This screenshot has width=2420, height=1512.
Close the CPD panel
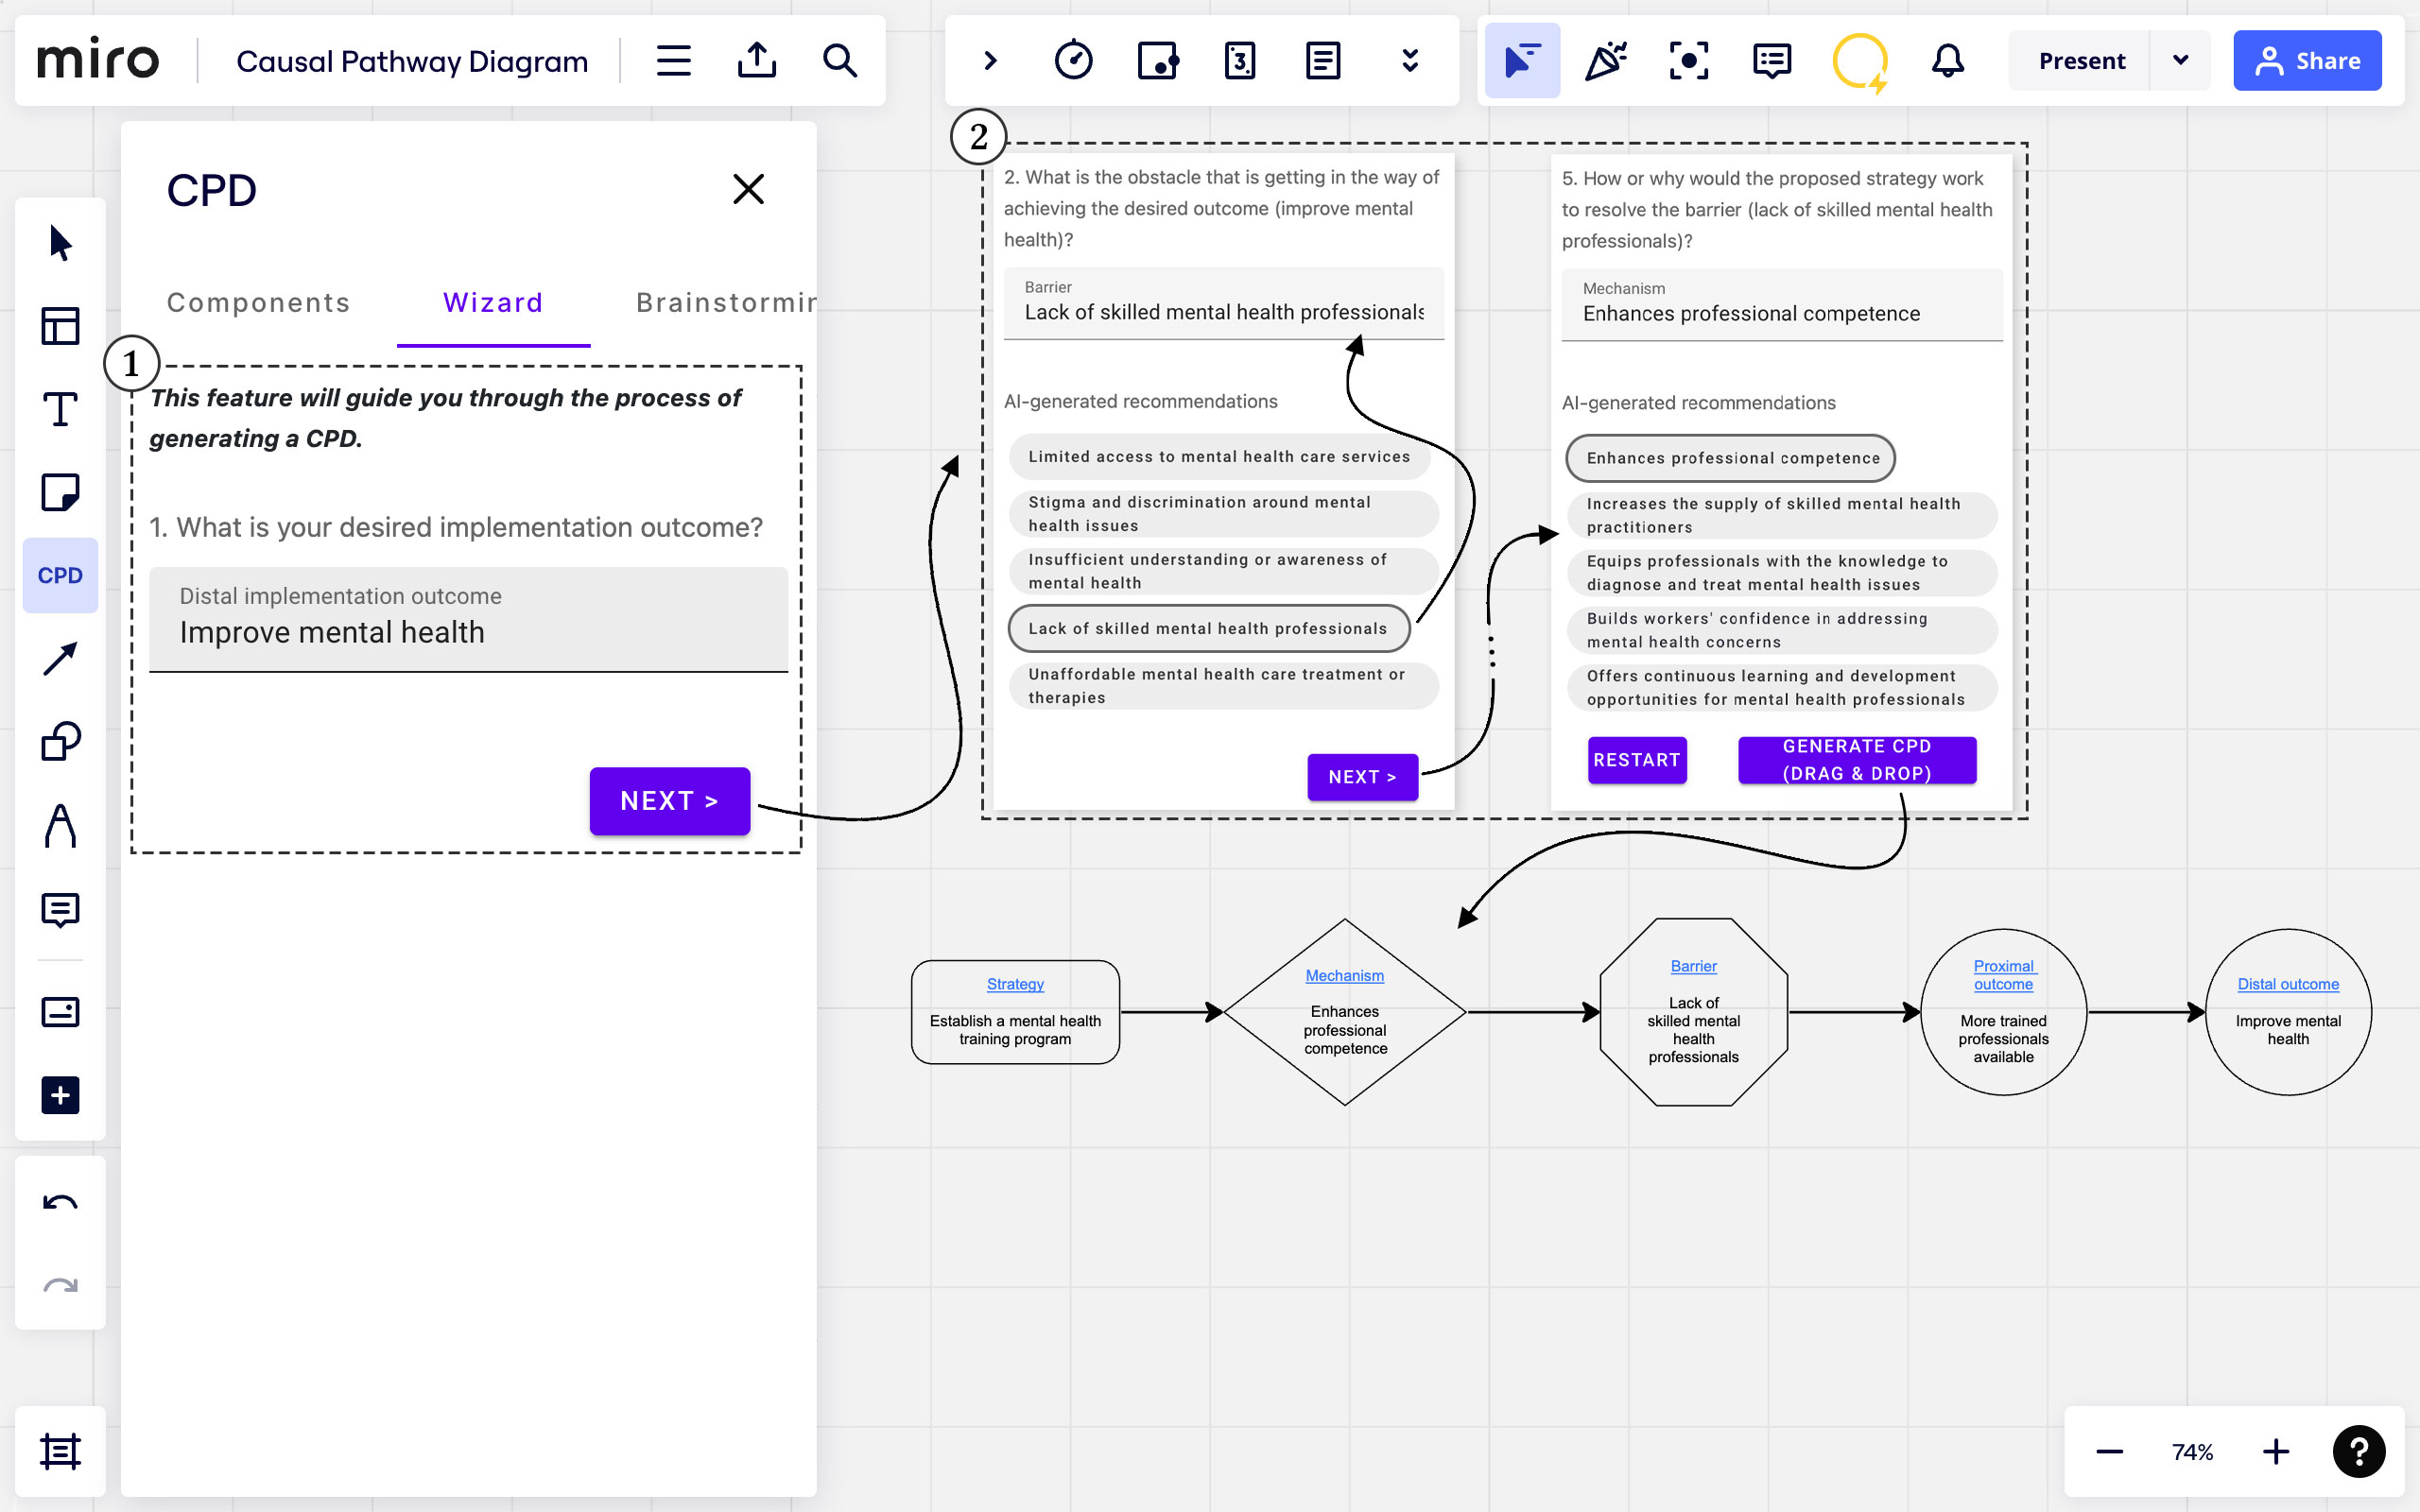748,189
